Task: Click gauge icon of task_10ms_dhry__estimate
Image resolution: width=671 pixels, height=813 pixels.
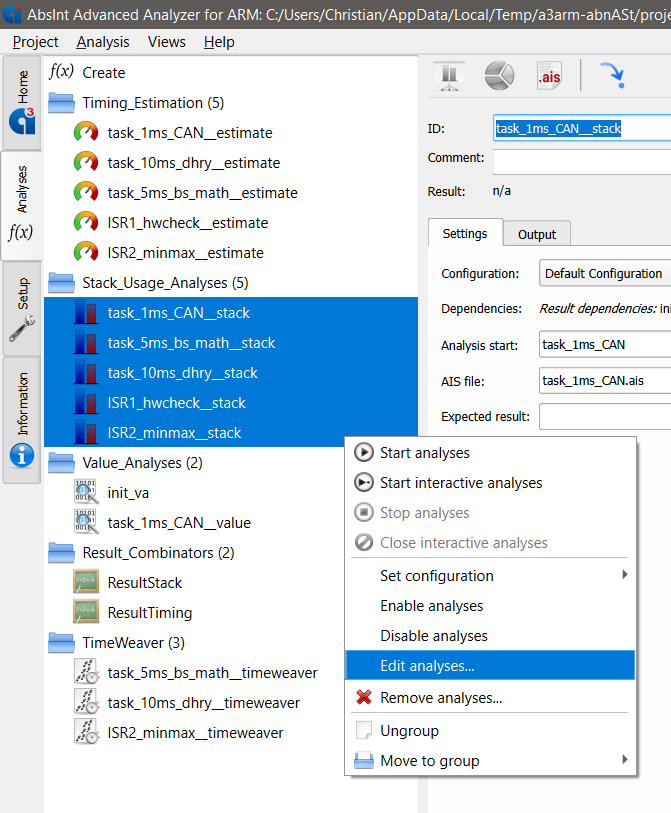Action: 86,163
